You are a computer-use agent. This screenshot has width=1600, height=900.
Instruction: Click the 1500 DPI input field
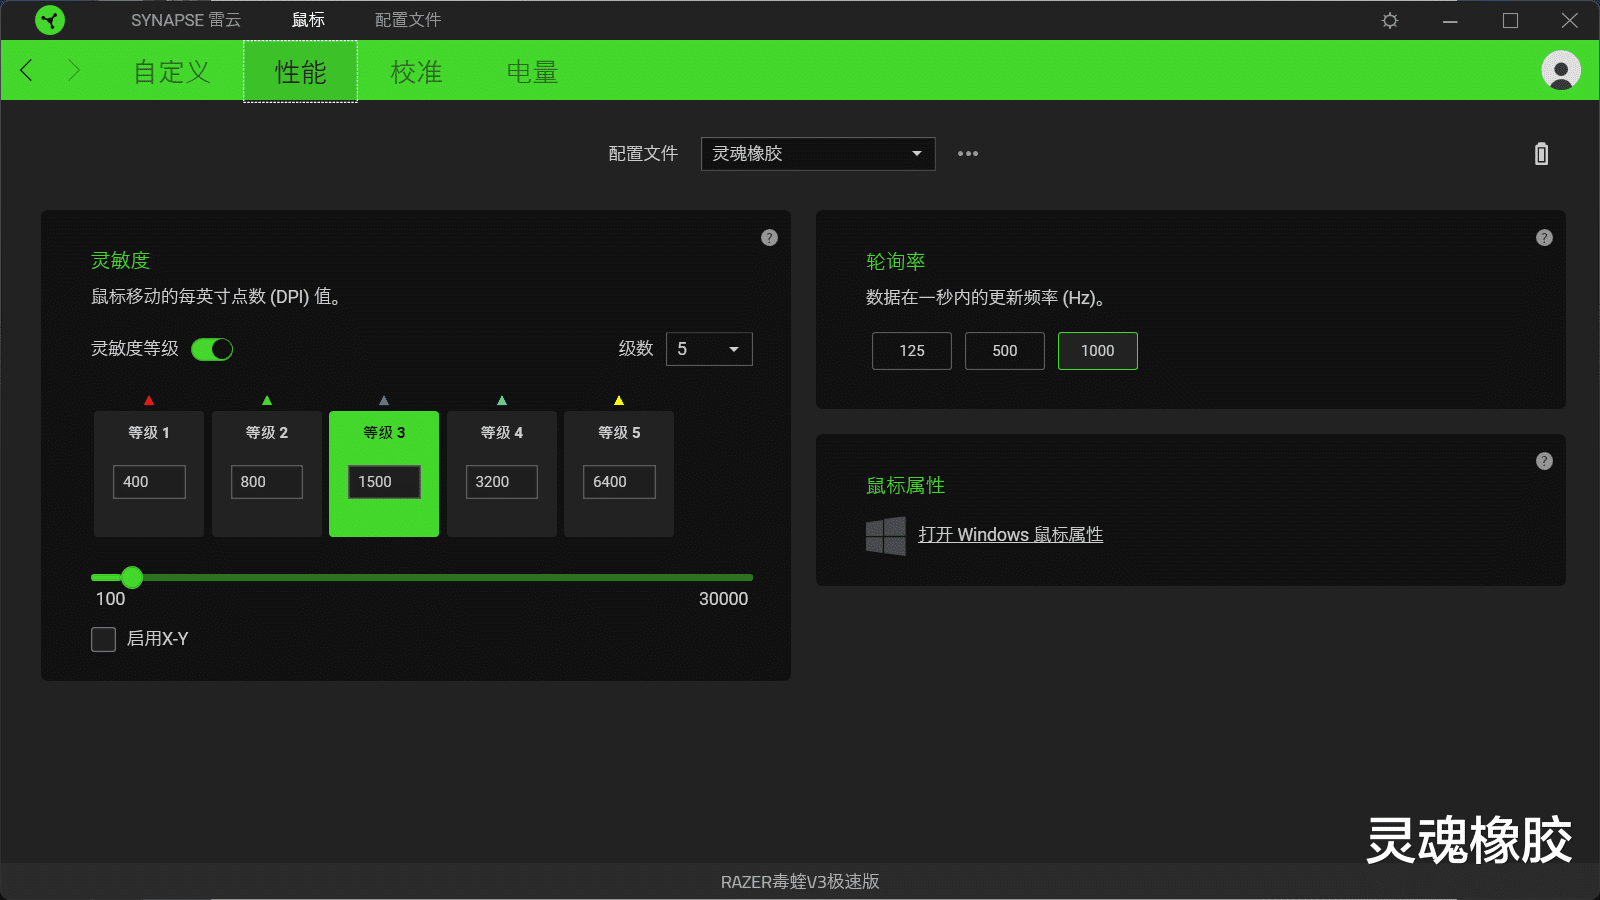pyautogui.click(x=384, y=482)
